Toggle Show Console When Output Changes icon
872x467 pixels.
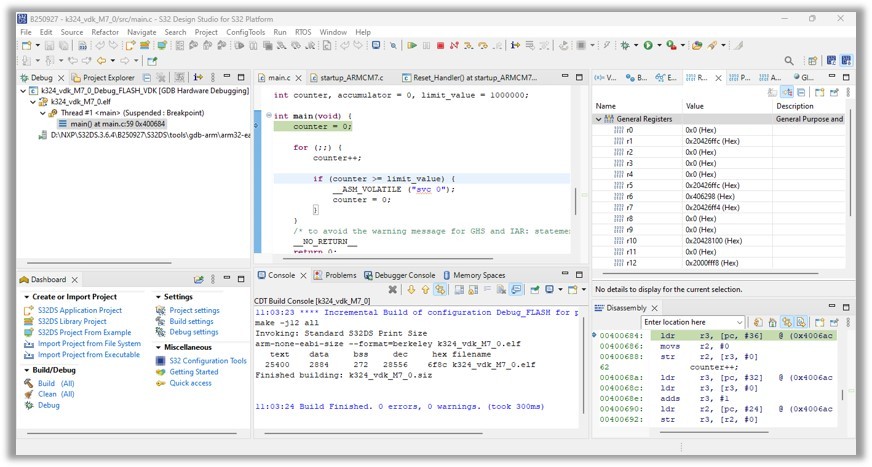[x=516, y=290]
